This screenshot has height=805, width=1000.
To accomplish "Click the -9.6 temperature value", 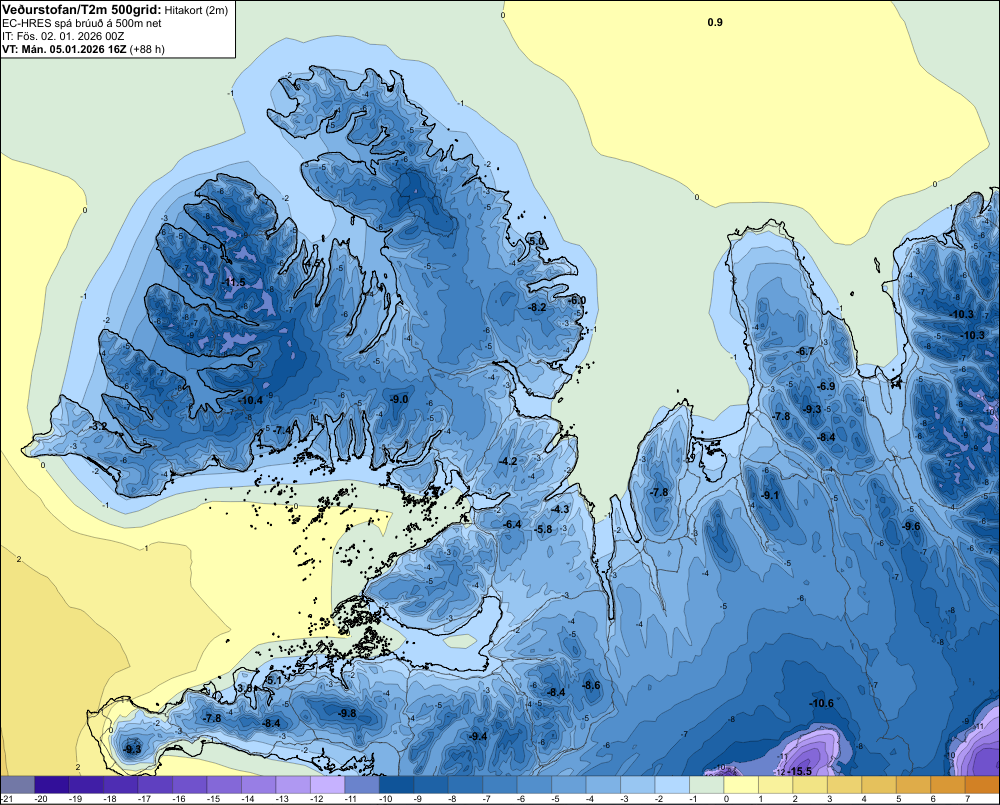I will (911, 526).
